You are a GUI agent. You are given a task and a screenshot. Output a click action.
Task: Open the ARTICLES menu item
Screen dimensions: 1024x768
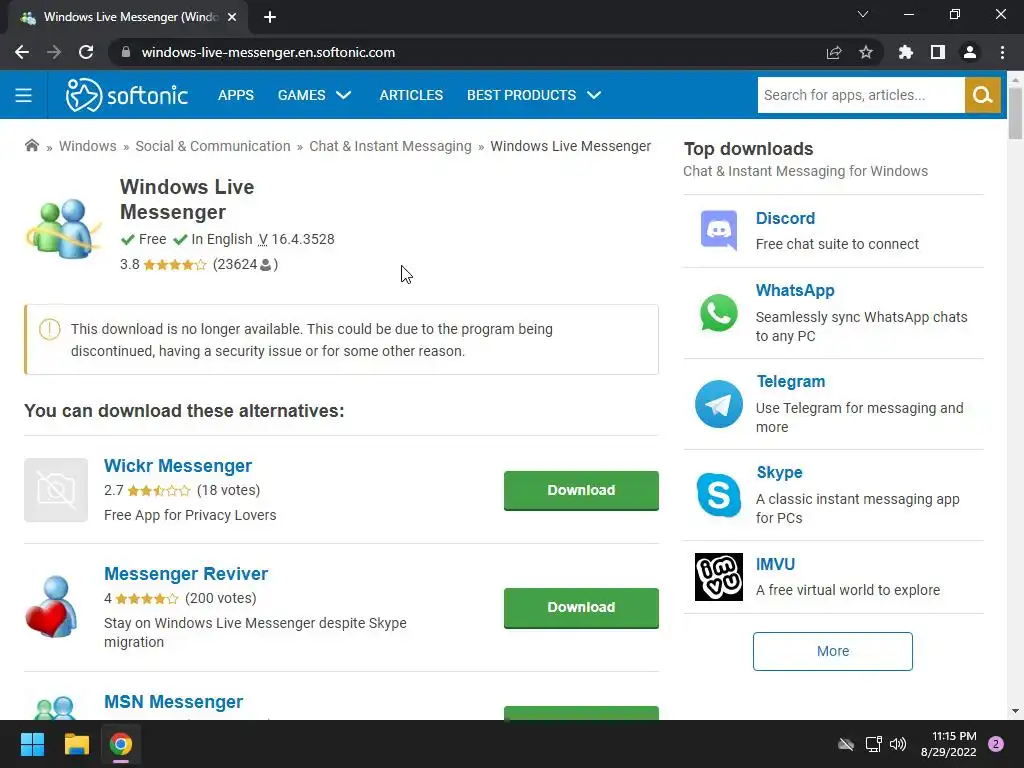click(x=411, y=95)
